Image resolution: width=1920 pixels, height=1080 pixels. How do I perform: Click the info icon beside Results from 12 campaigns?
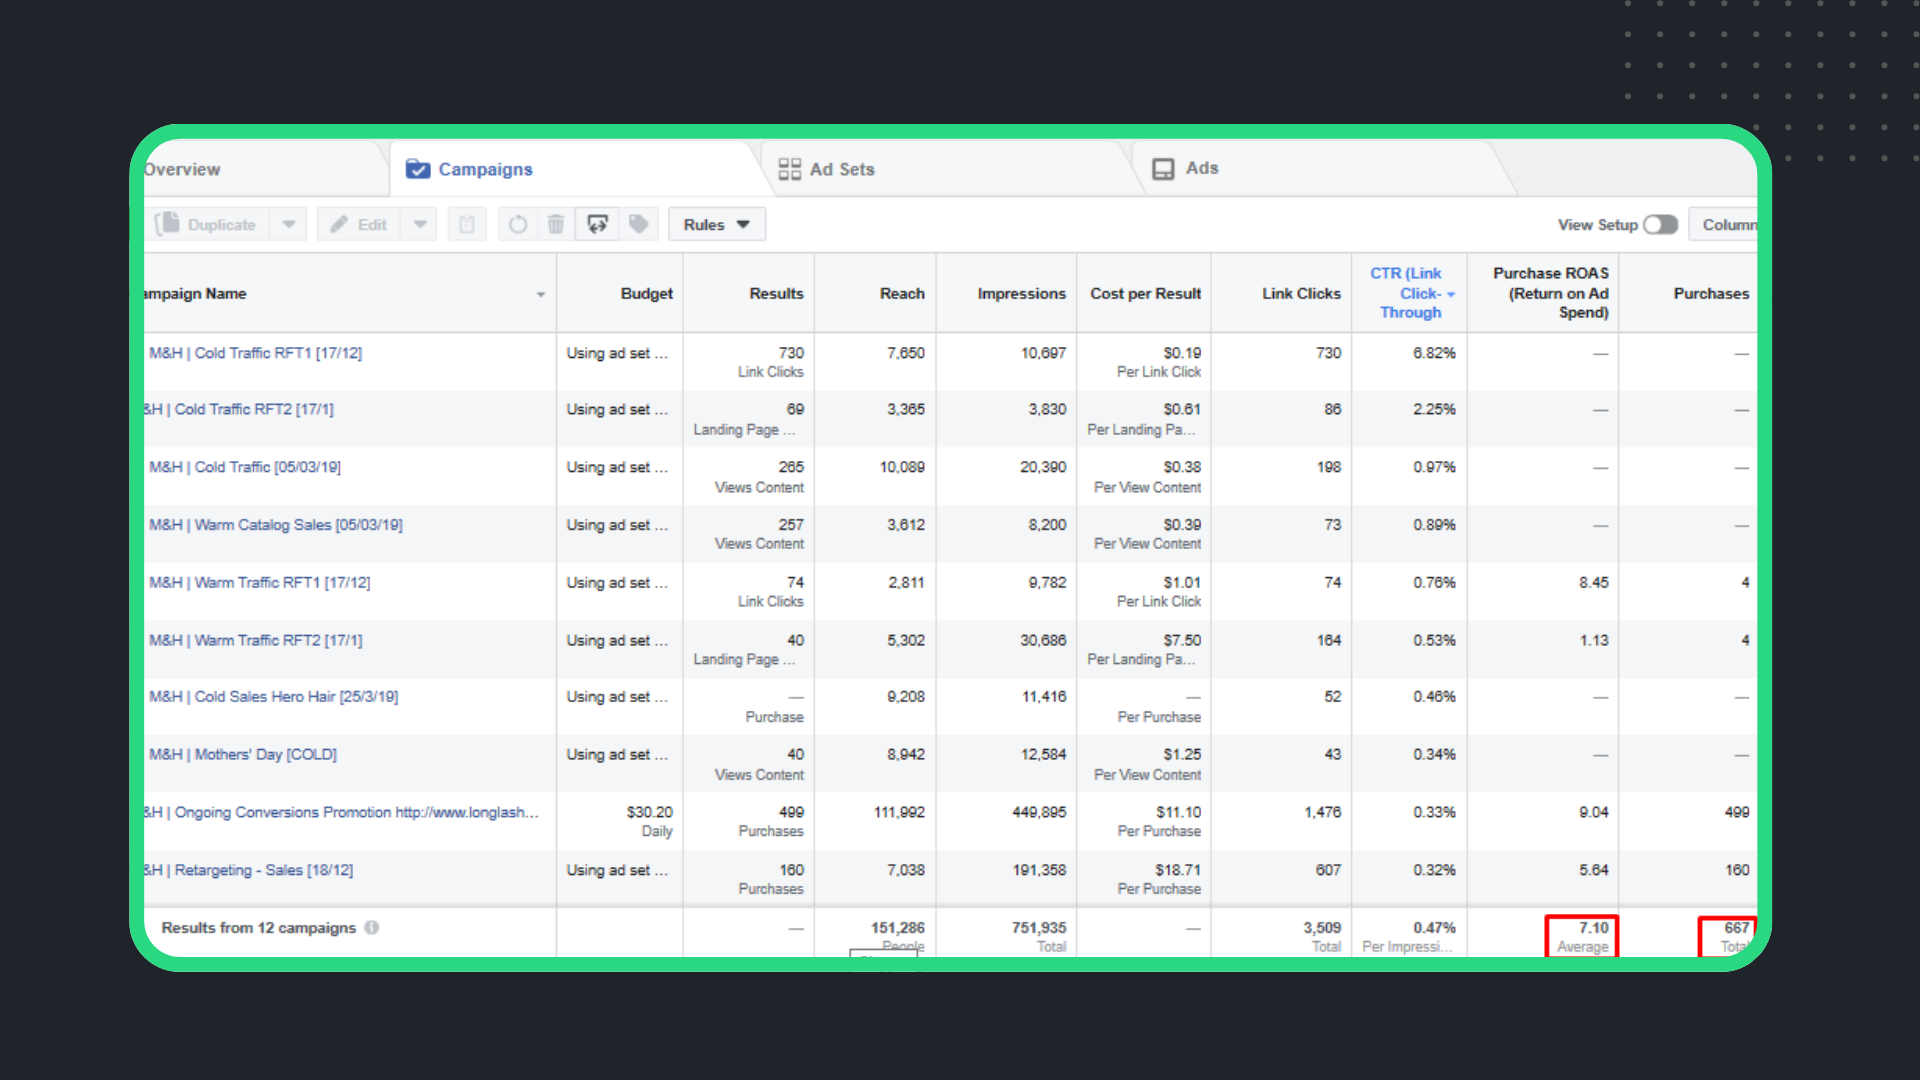[x=372, y=928]
